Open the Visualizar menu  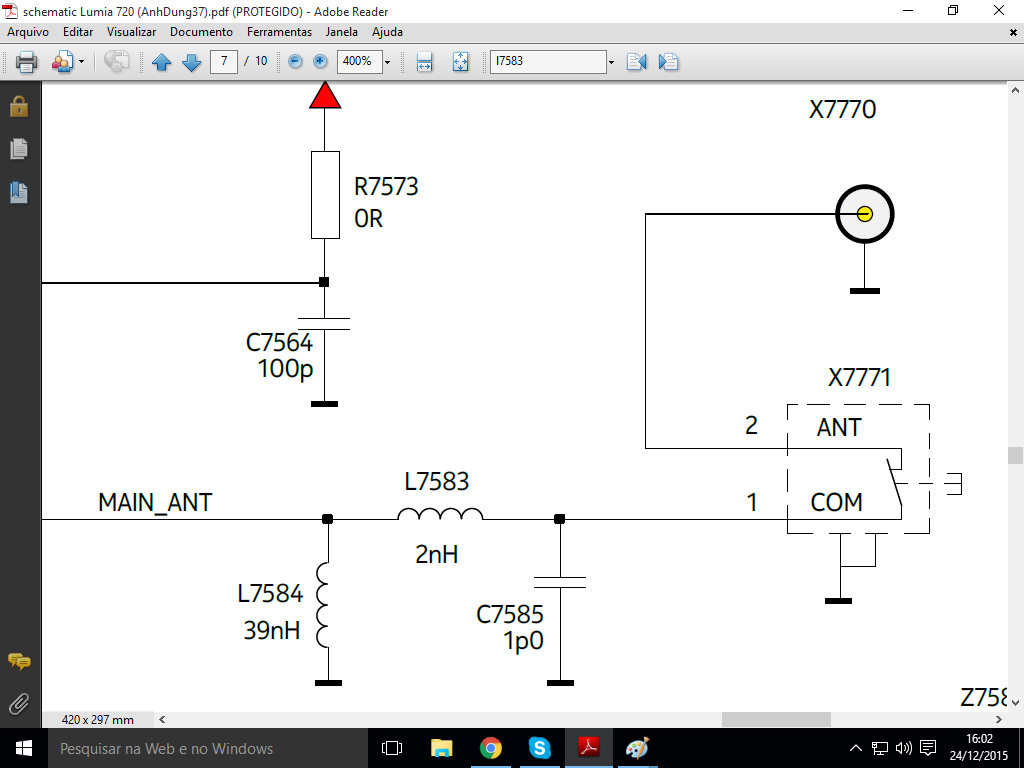pos(131,32)
